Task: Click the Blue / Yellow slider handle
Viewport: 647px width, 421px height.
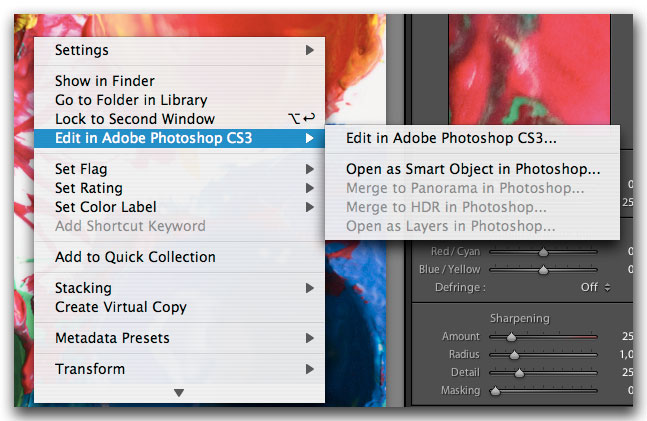Action: (543, 270)
